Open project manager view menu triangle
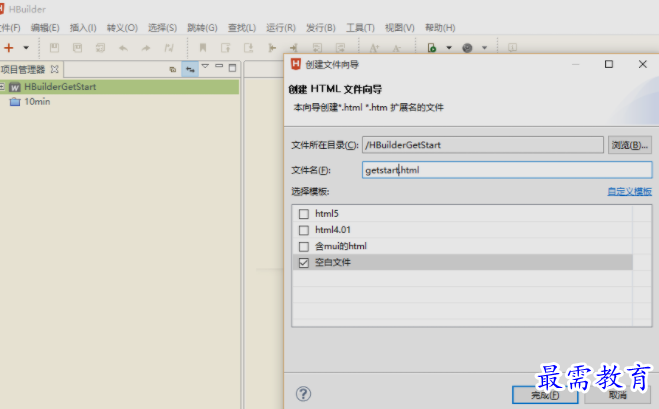The image size is (659, 409). click(205, 66)
